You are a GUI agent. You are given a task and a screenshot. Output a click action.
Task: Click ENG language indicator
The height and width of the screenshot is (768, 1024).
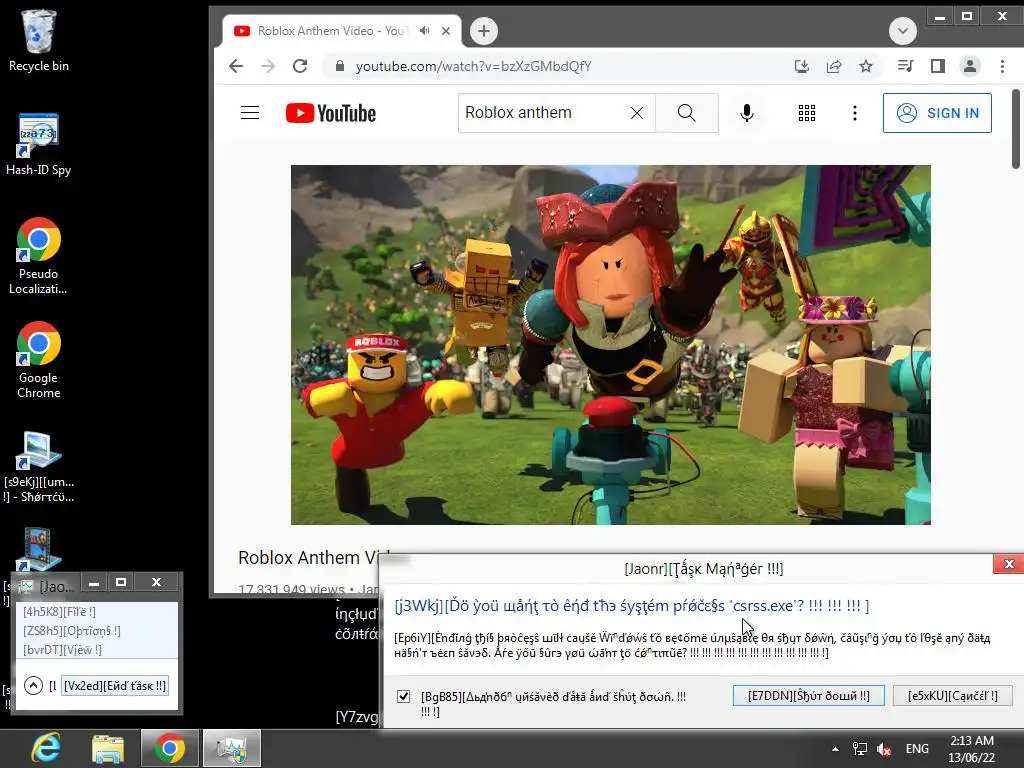[917, 749]
